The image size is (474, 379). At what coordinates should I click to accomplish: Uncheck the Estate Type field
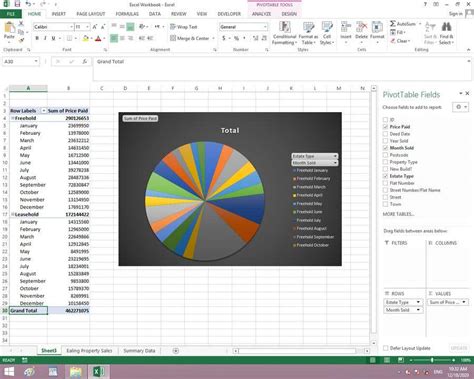pyautogui.click(x=385, y=176)
